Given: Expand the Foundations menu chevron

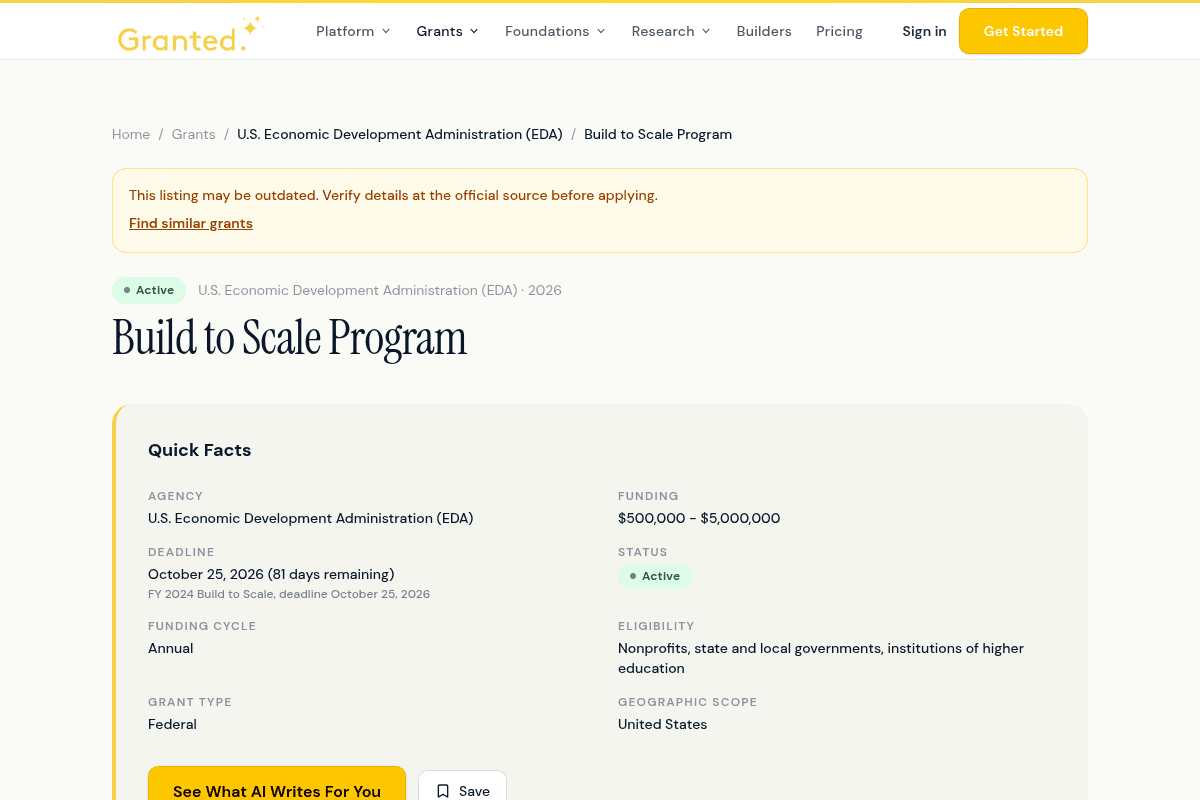Looking at the screenshot, I should coord(601,31).
